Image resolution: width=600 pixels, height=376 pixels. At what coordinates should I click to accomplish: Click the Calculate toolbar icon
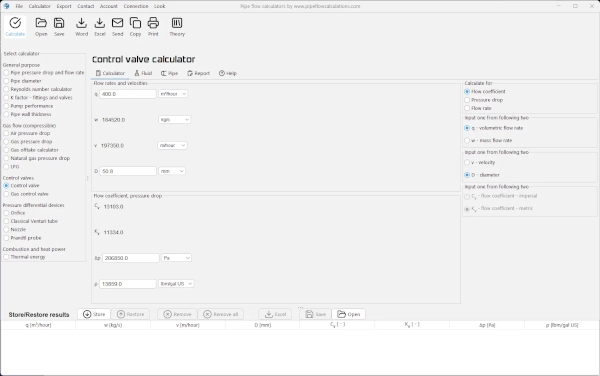click(15, 26)
